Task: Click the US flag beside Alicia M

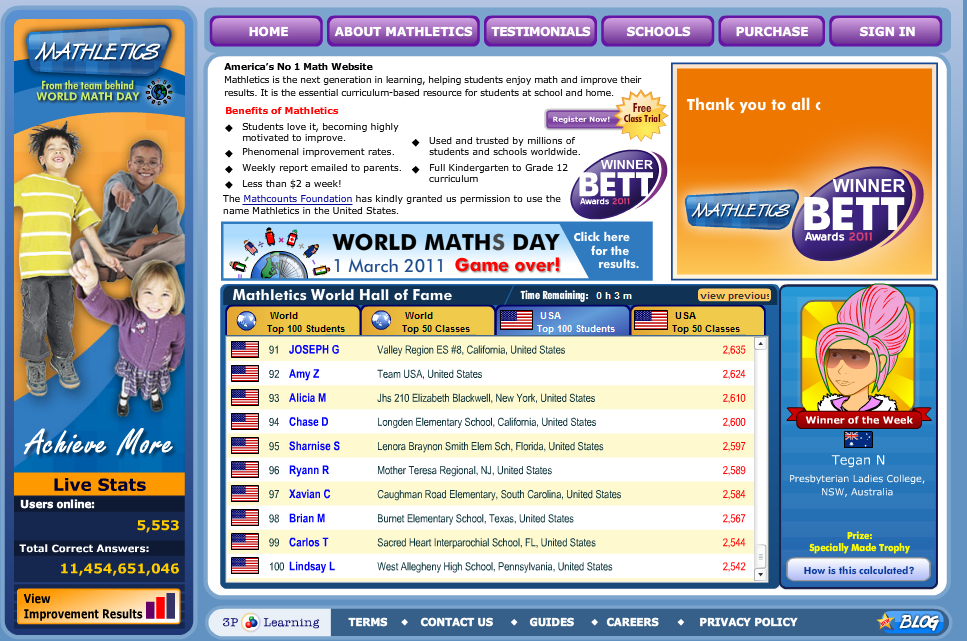Action: click(245, 398)
